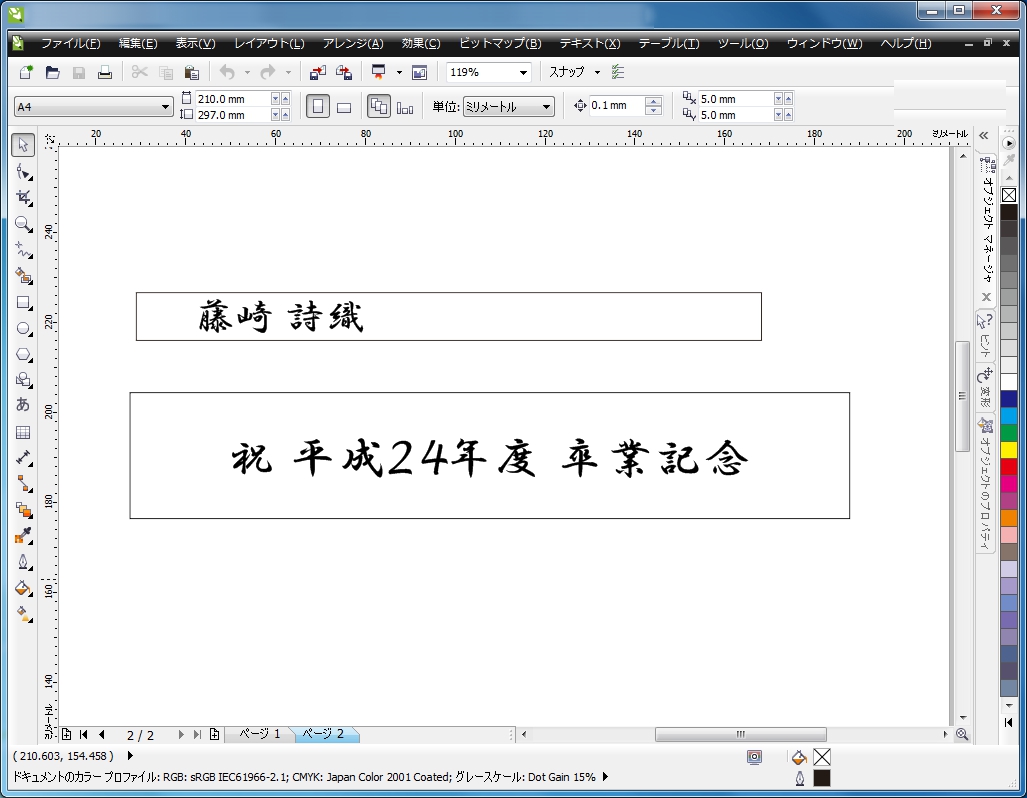Expand the application launcher dropdown arrow
Image resolution: width=1027 pixels, height=798 pixels.
(399, 72)
